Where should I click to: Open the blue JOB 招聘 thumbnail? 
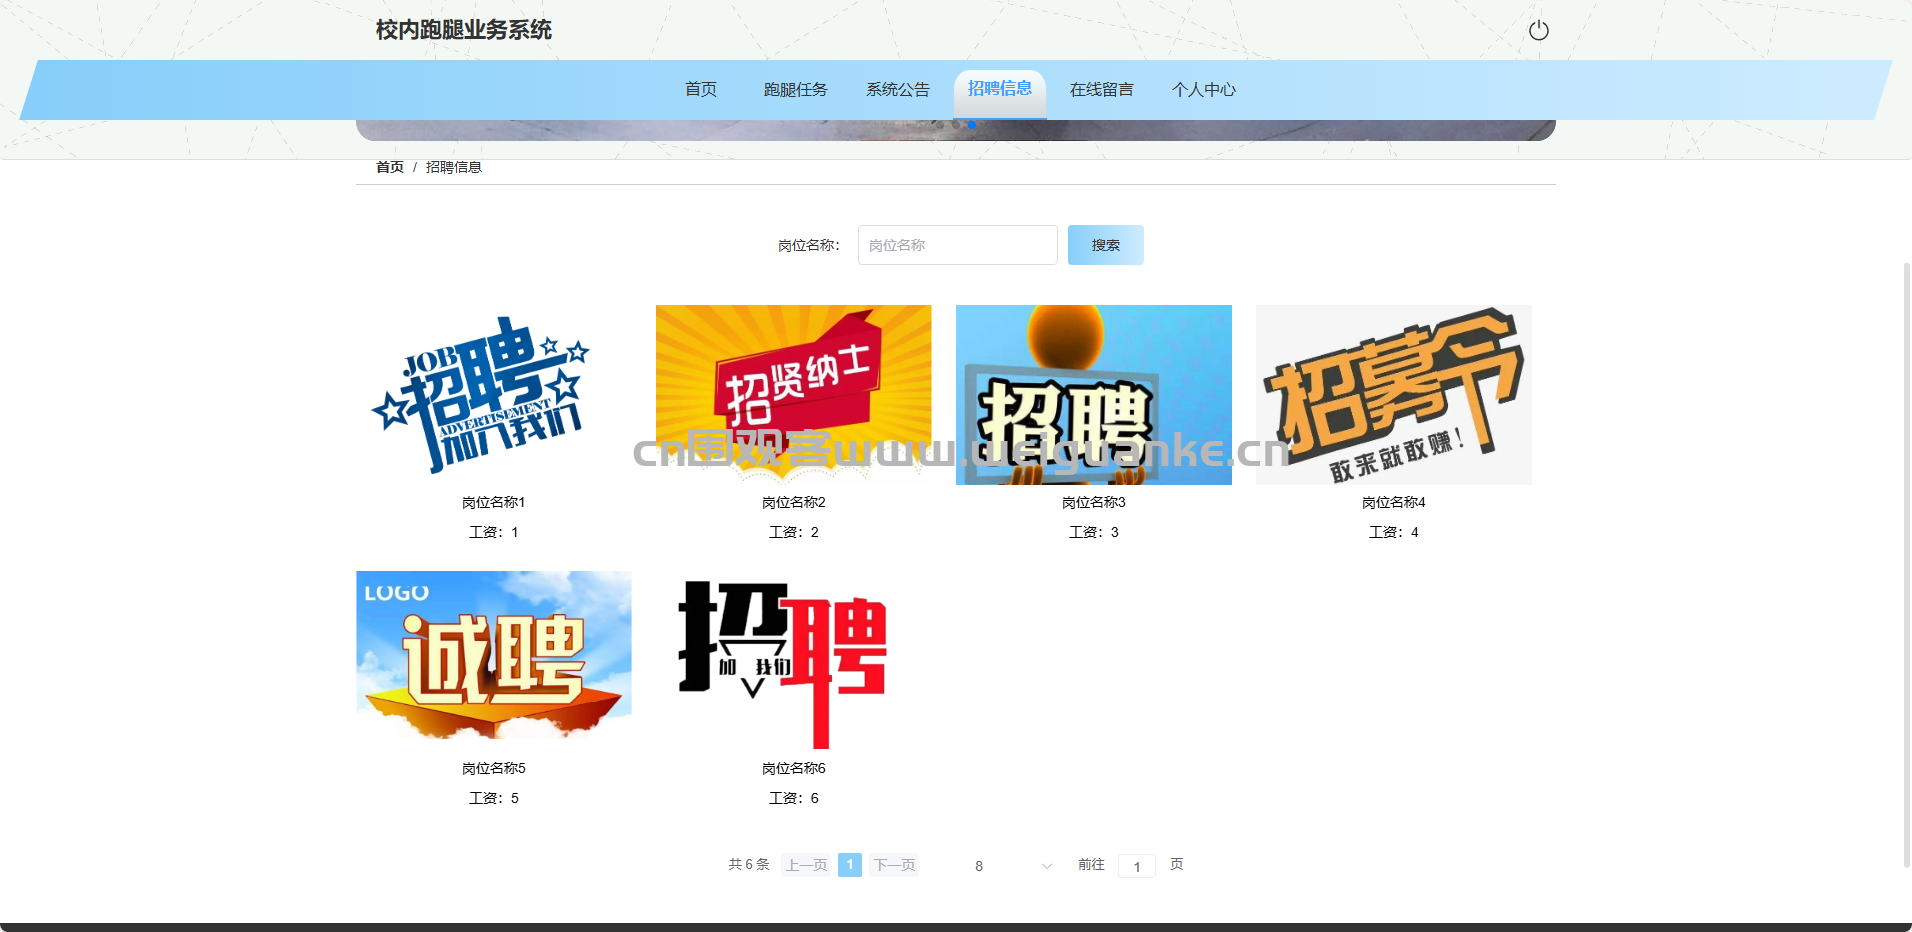pos(493,395)
